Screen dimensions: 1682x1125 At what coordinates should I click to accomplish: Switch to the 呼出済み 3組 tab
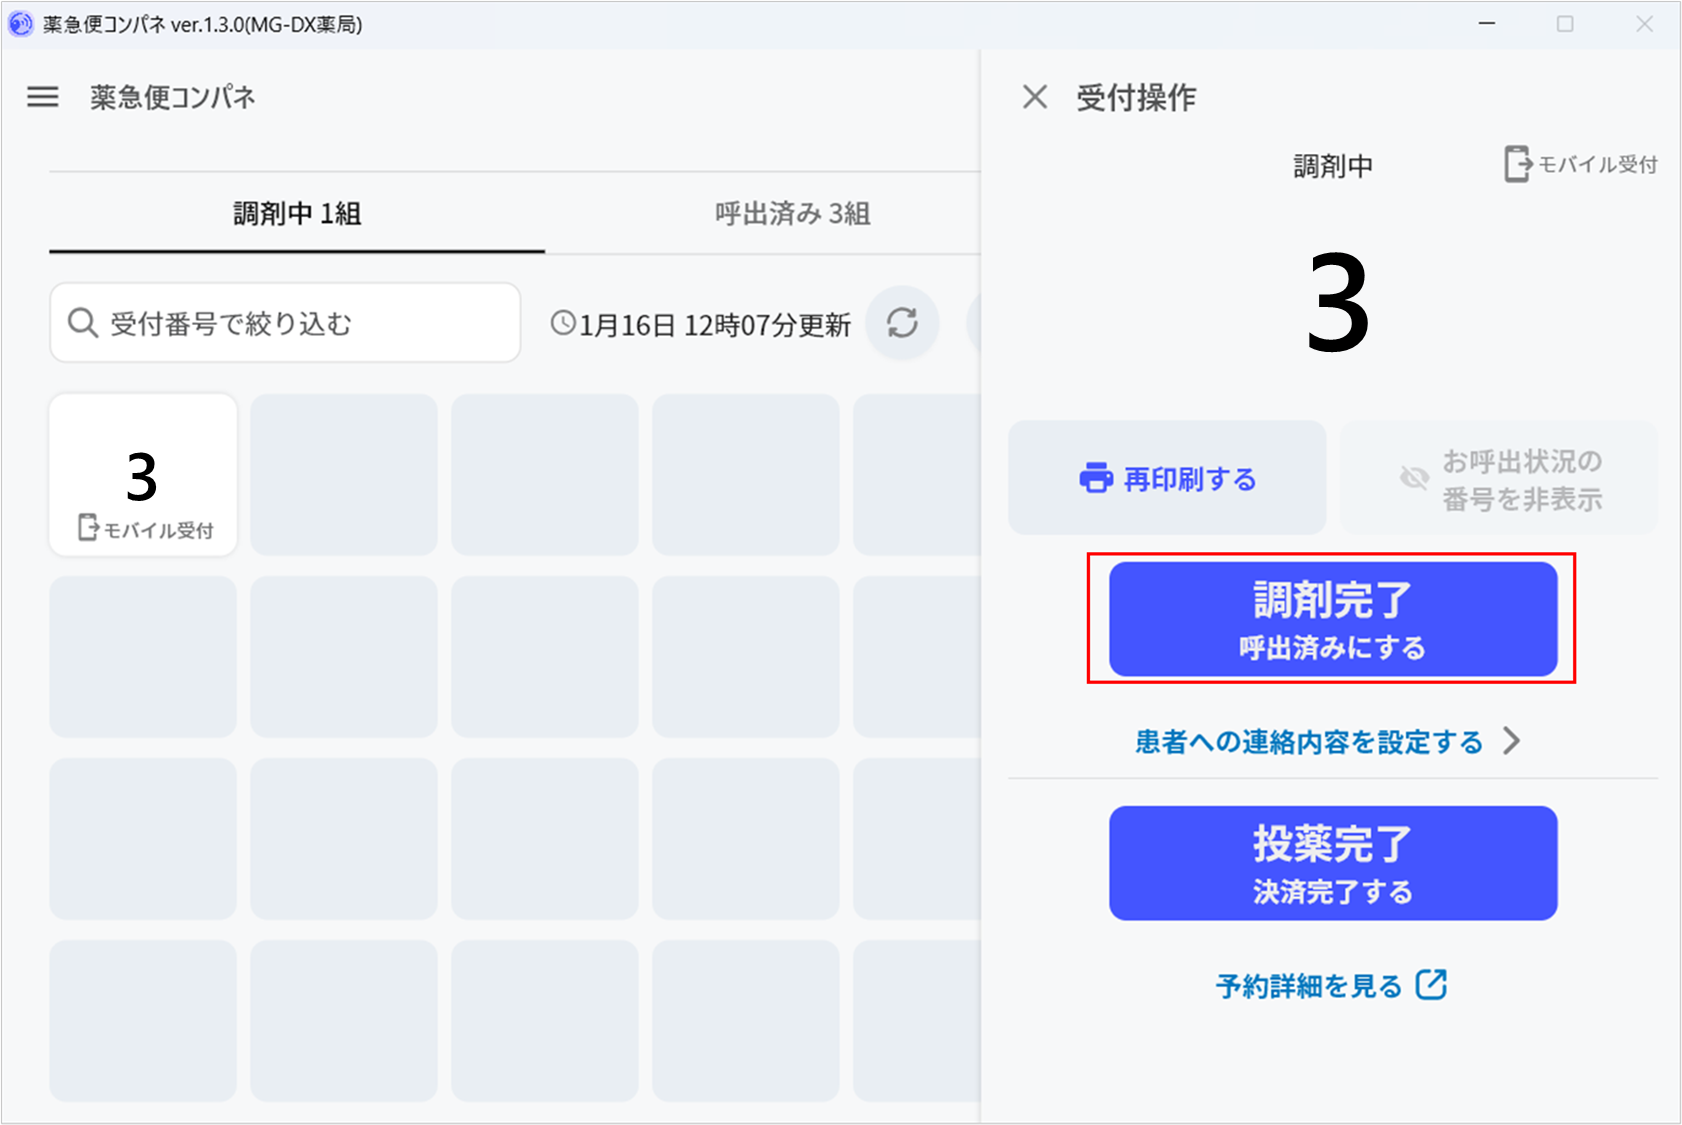coord(792,213)
